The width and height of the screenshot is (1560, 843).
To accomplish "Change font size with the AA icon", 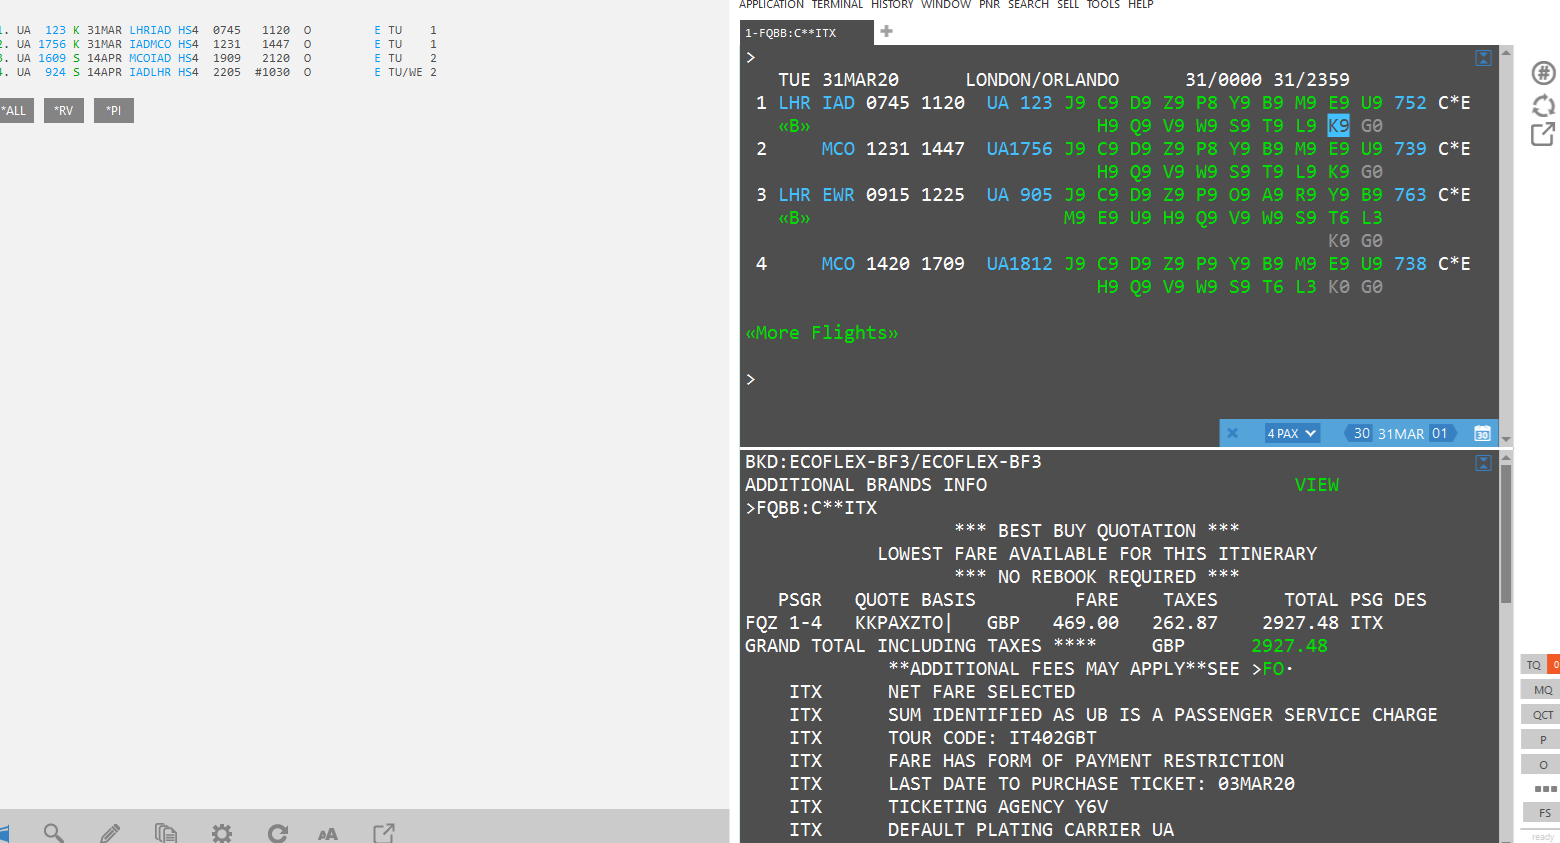I will (x=328, y=833).
